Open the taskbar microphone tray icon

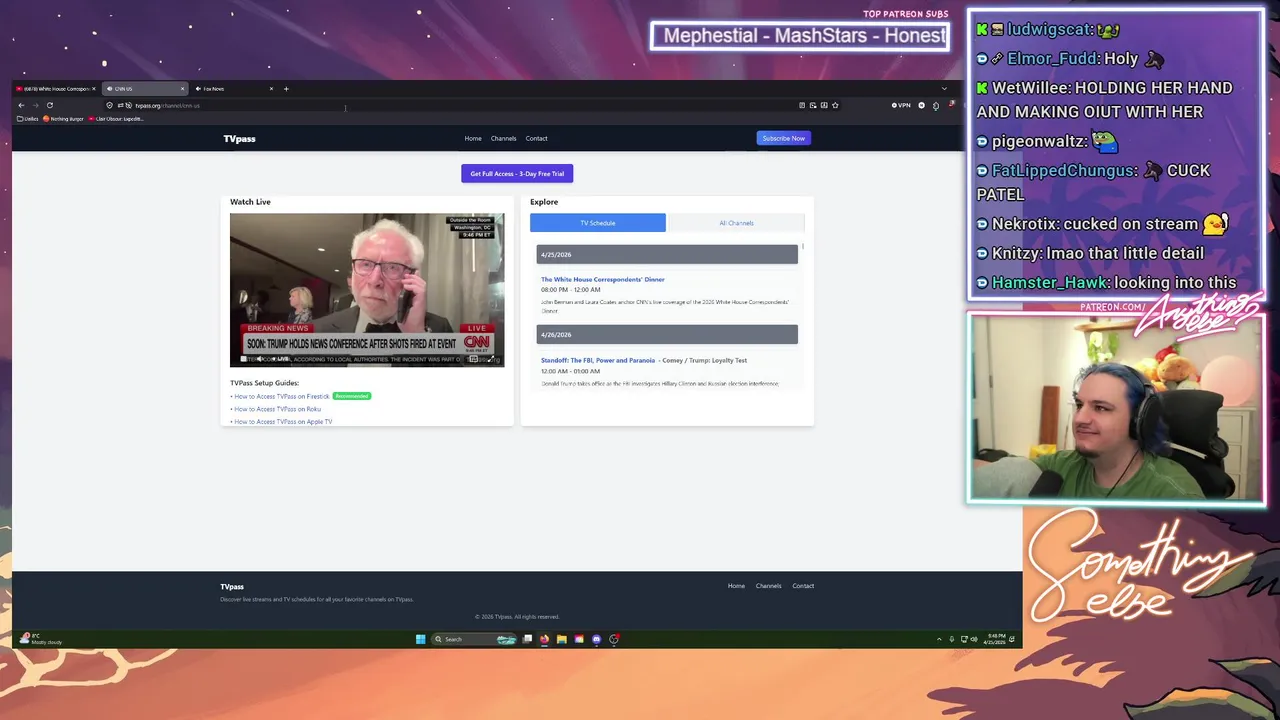(952, 639)
